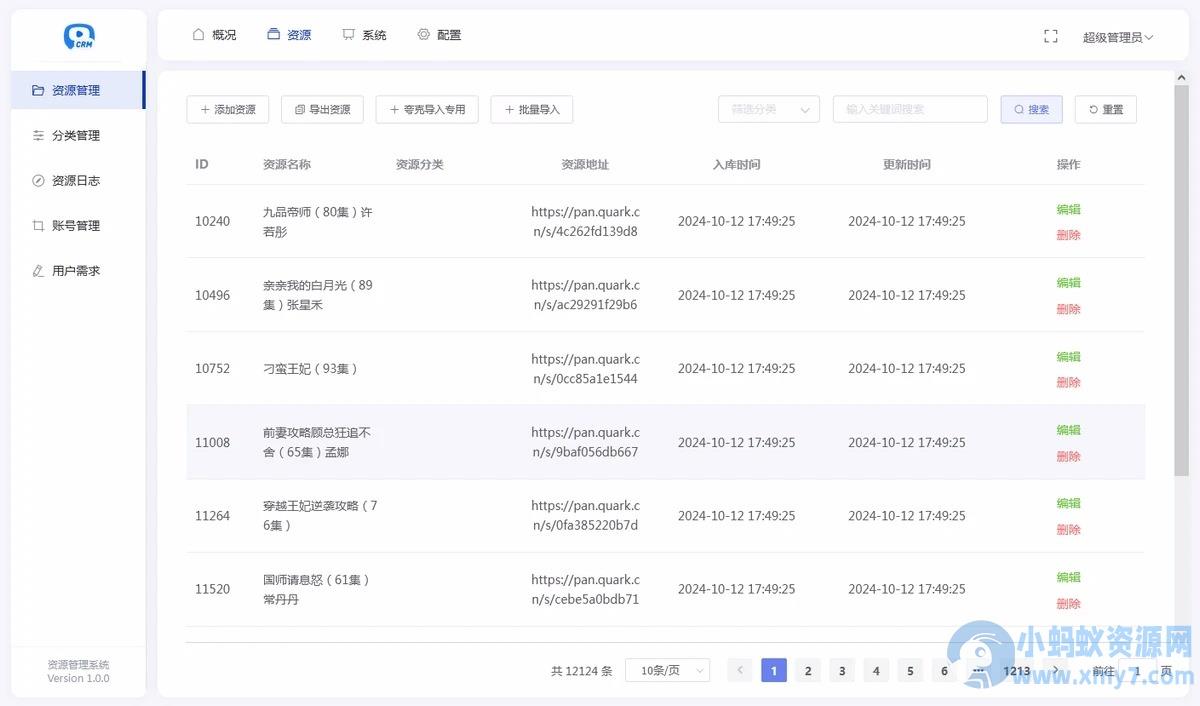1200x706 pixels.
Task: Open 超级管理员 user dropdown
Action: click(x=1117, y=37)
